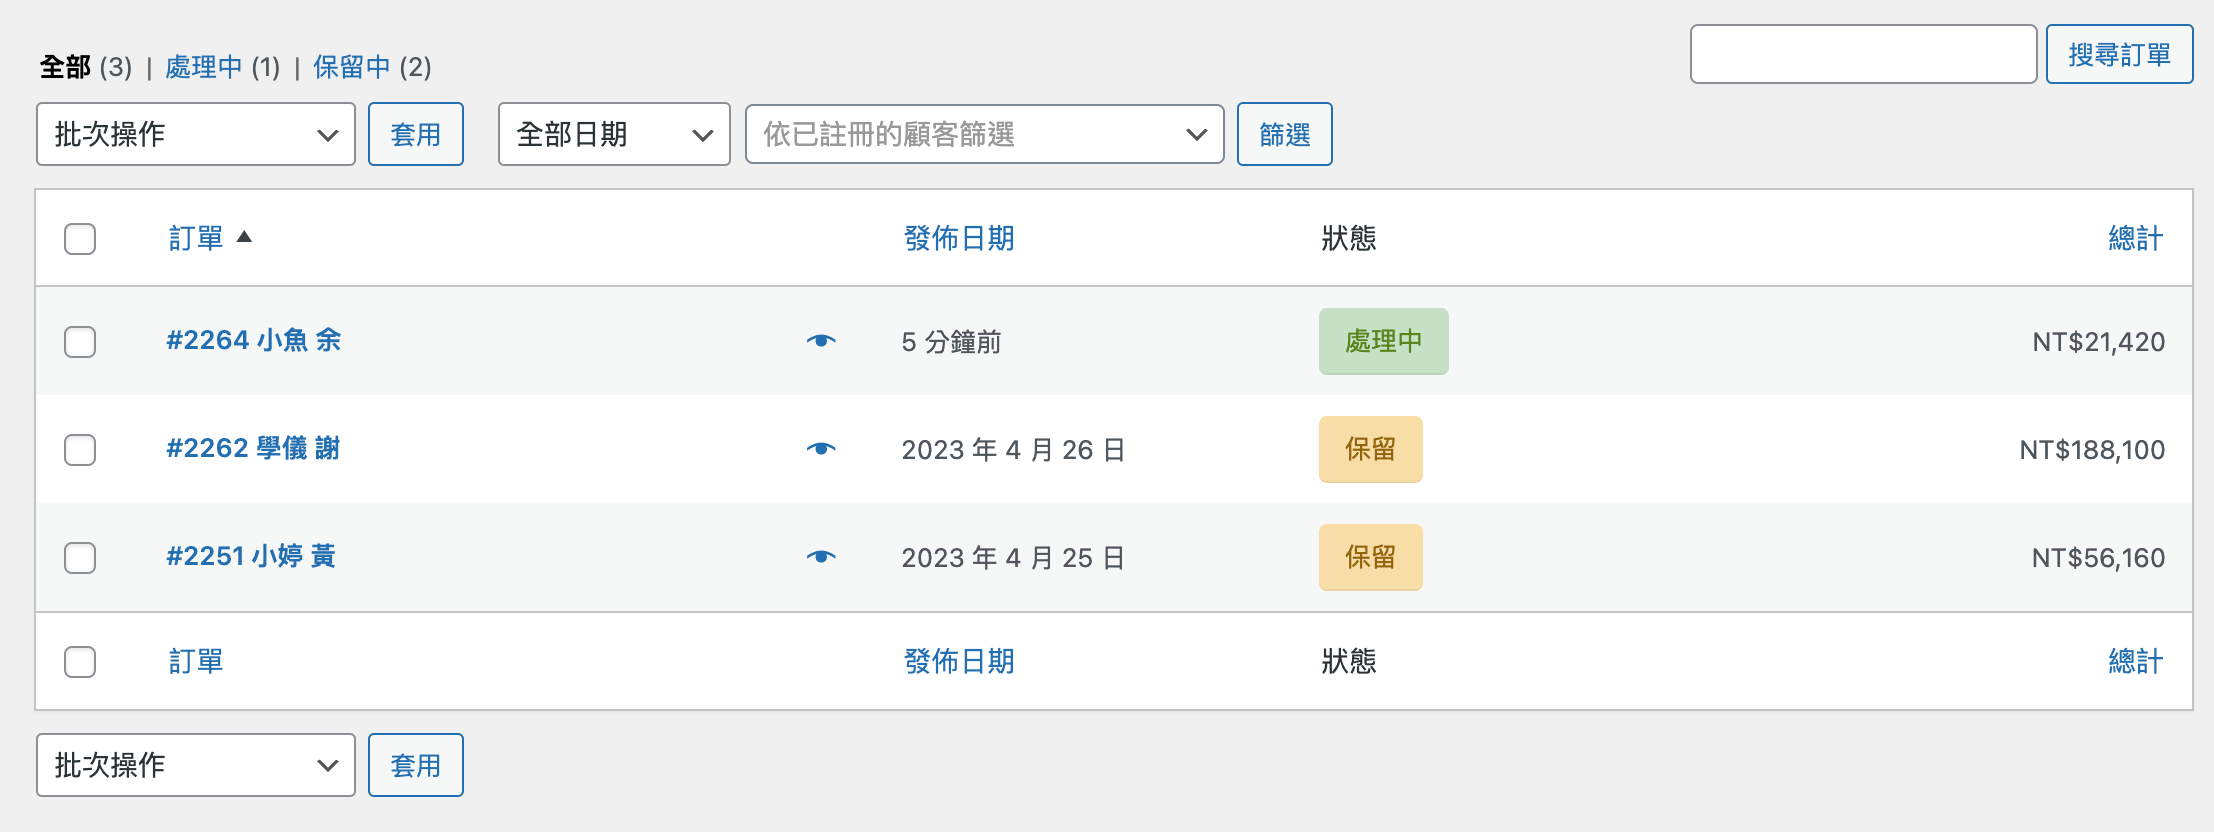The height and width of the screenshot is (832, 2214).
Task: Open the bottom 批次操作 dropdown
Action: 196,765
